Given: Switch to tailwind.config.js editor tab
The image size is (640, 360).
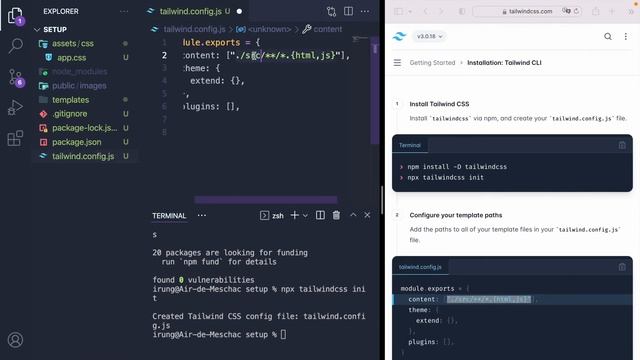Looking at the screenshot, I should click(x=190, y=11).
